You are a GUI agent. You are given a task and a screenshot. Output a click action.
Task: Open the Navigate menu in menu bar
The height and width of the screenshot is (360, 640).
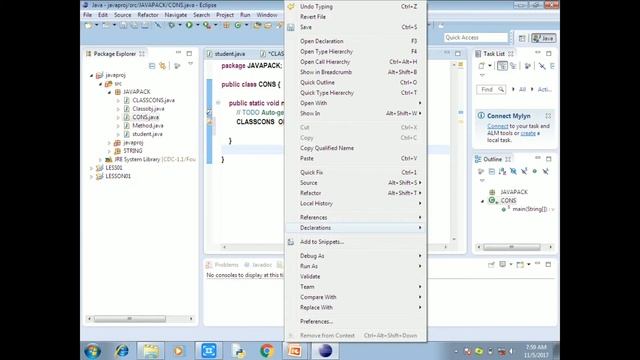(x=176, y=15)
